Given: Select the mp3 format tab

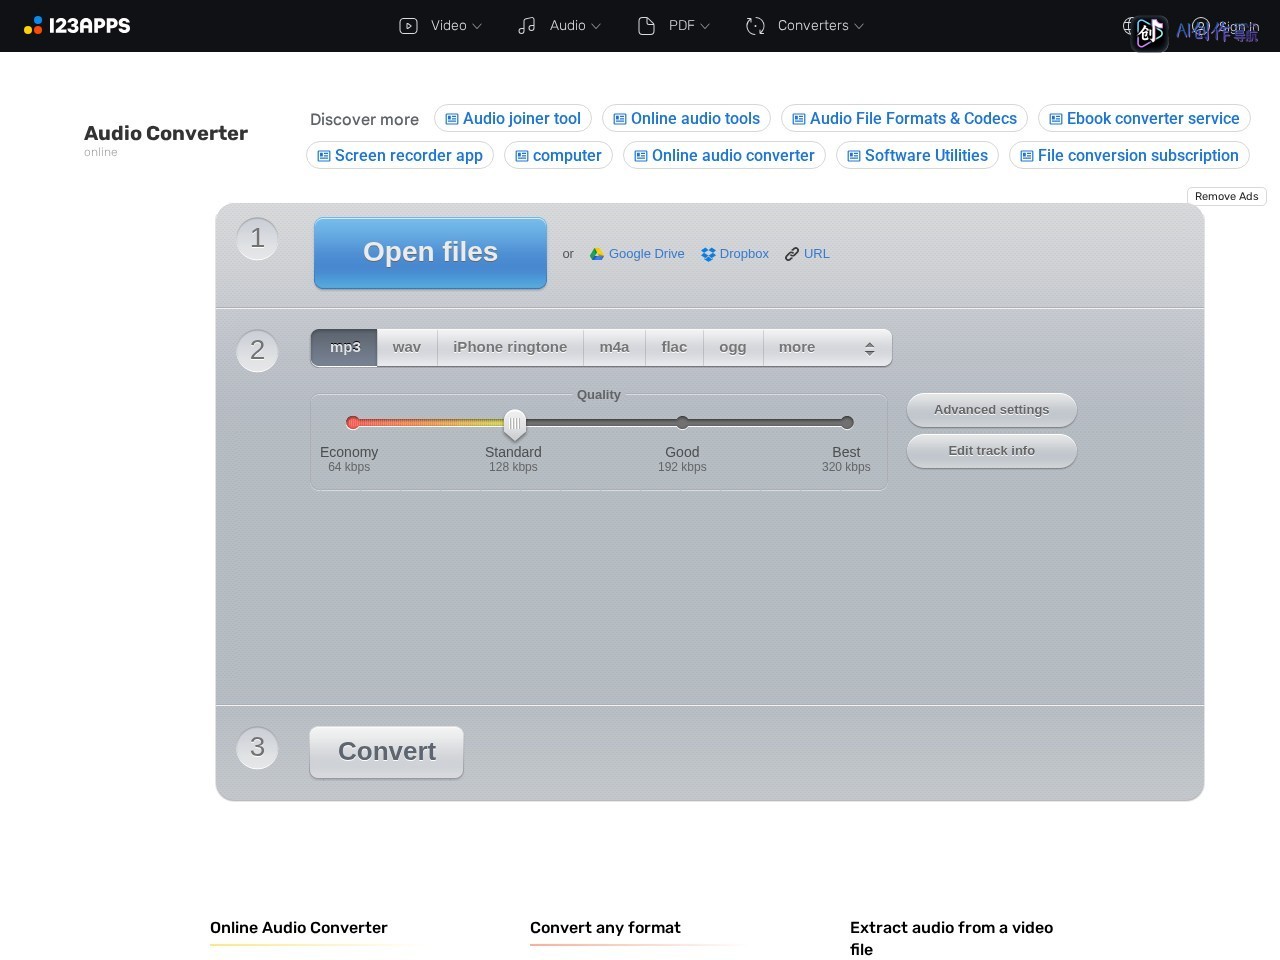Looking at the screenshot, I should (344, 347).
